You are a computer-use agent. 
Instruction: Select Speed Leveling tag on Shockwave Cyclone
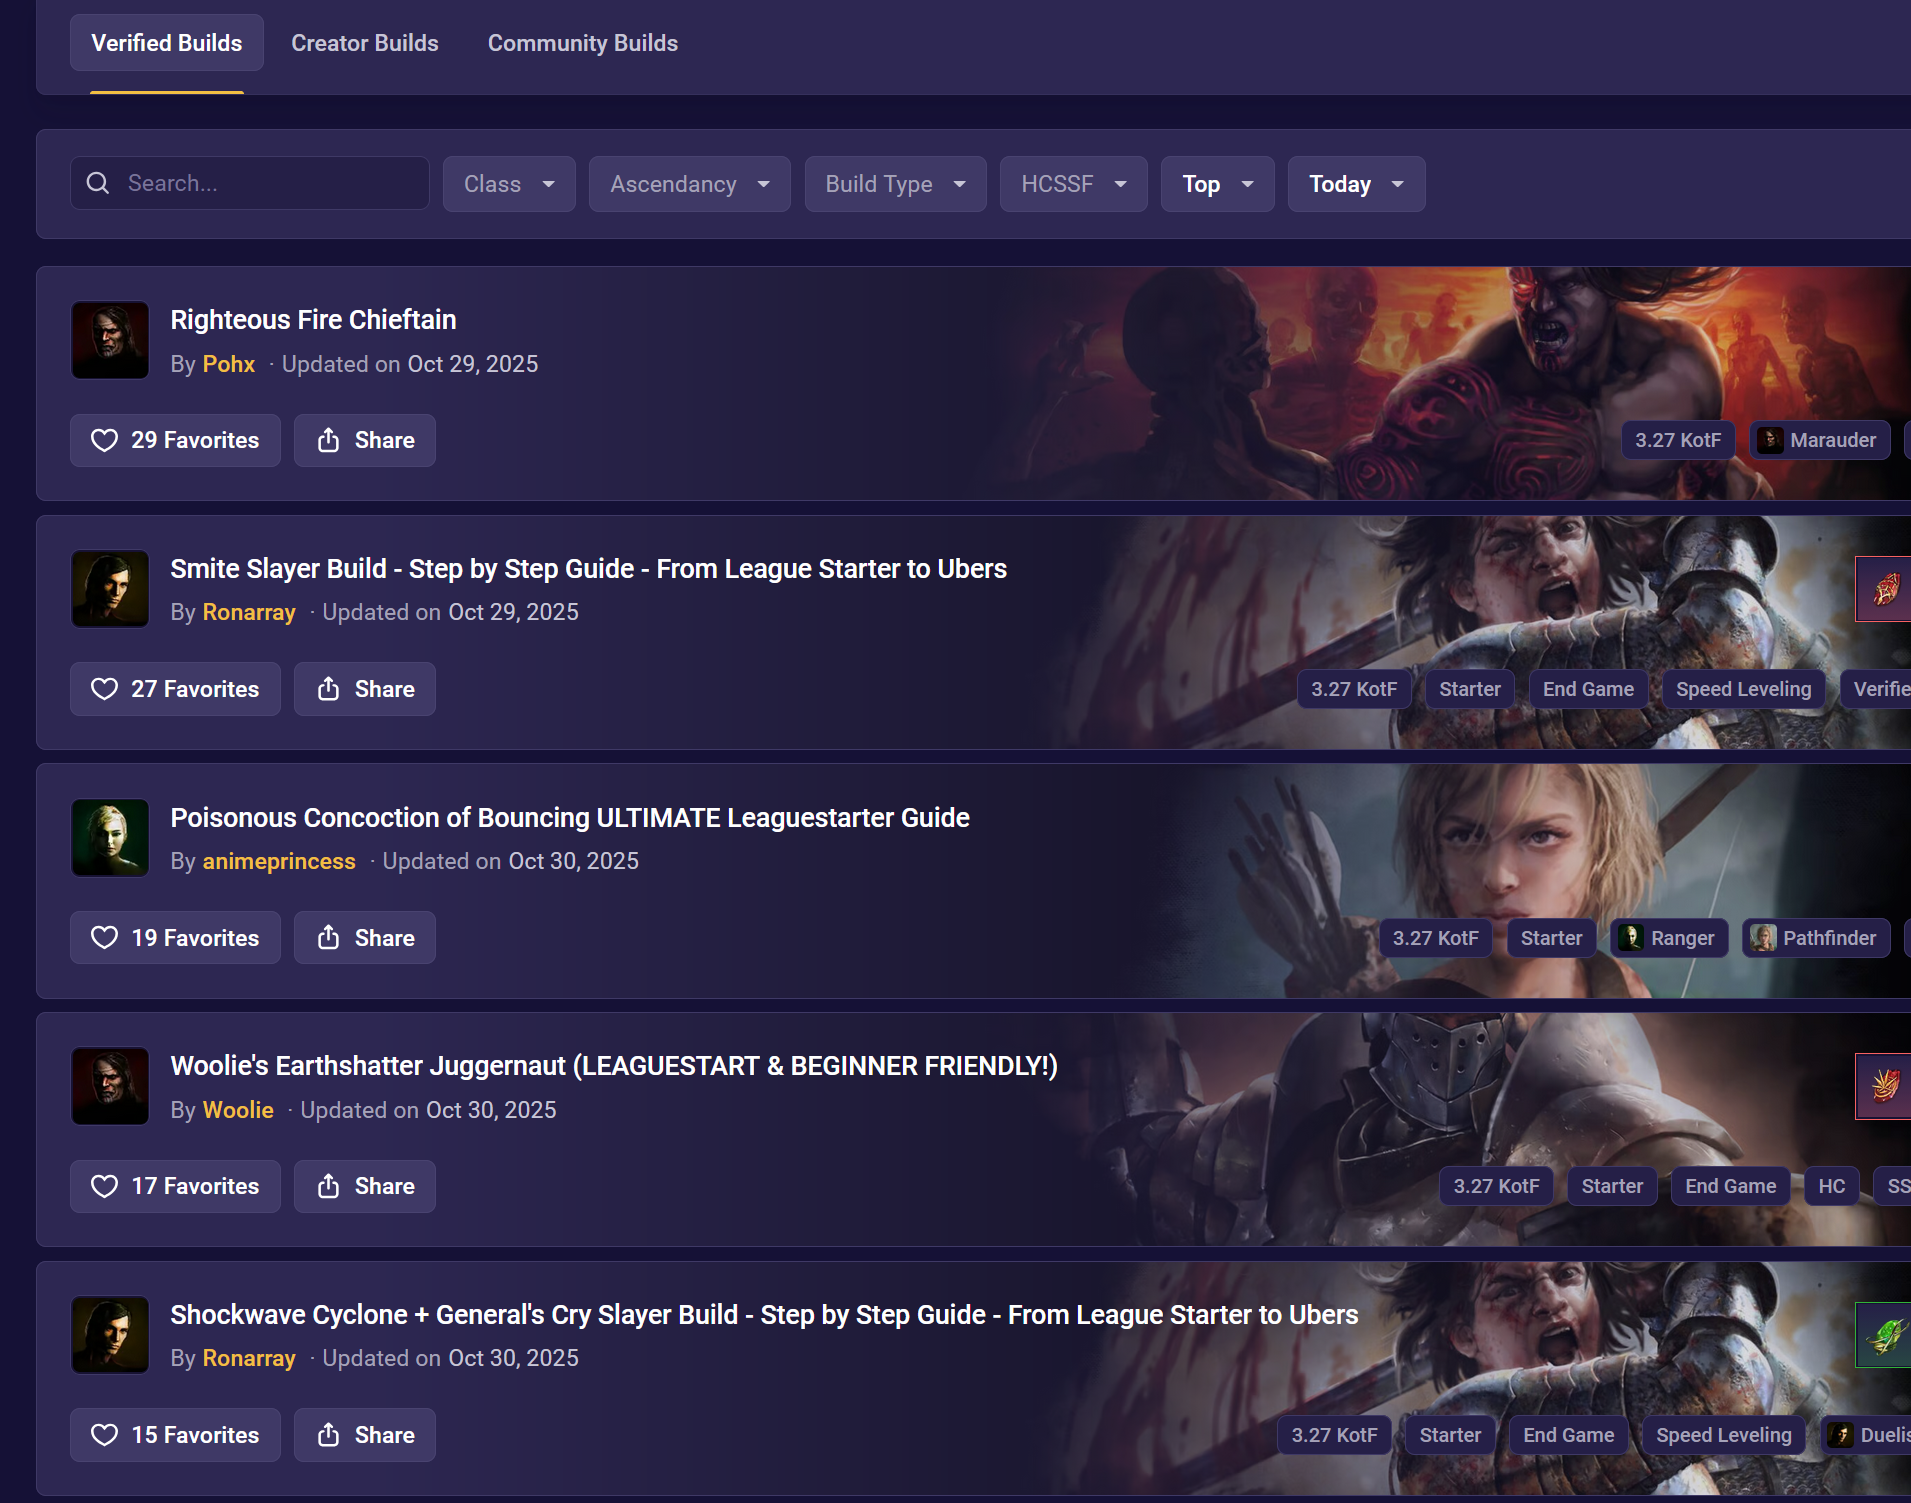(x=1724, y=1435)
